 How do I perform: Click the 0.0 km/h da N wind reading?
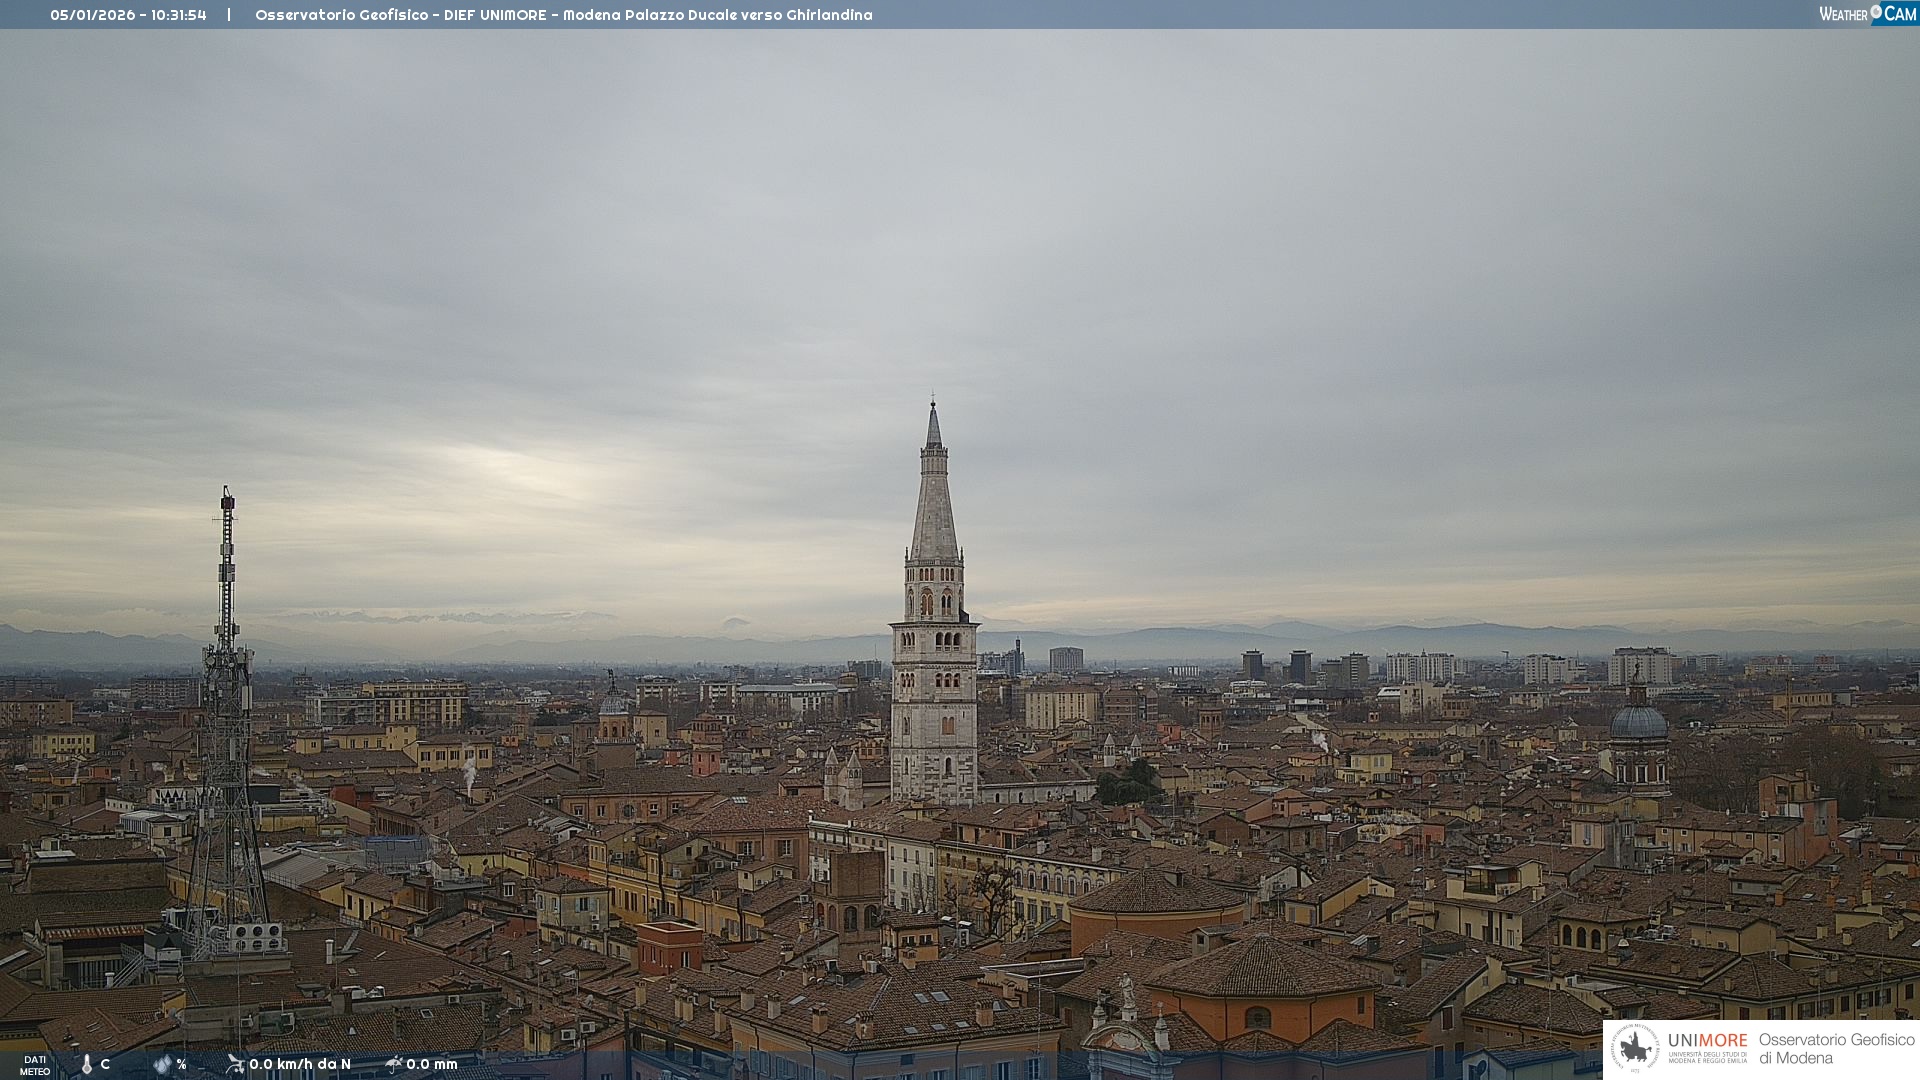300,1064
